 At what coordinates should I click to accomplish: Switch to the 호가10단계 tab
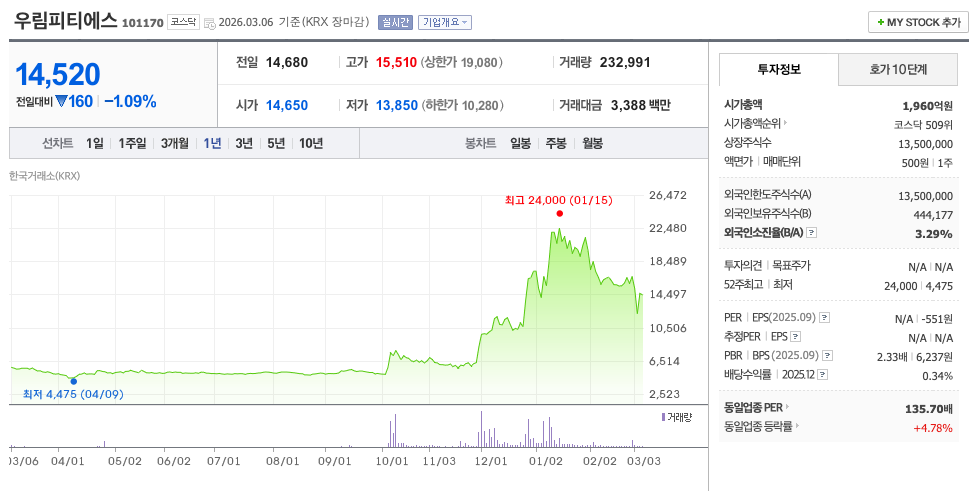[x=898, y=69]
